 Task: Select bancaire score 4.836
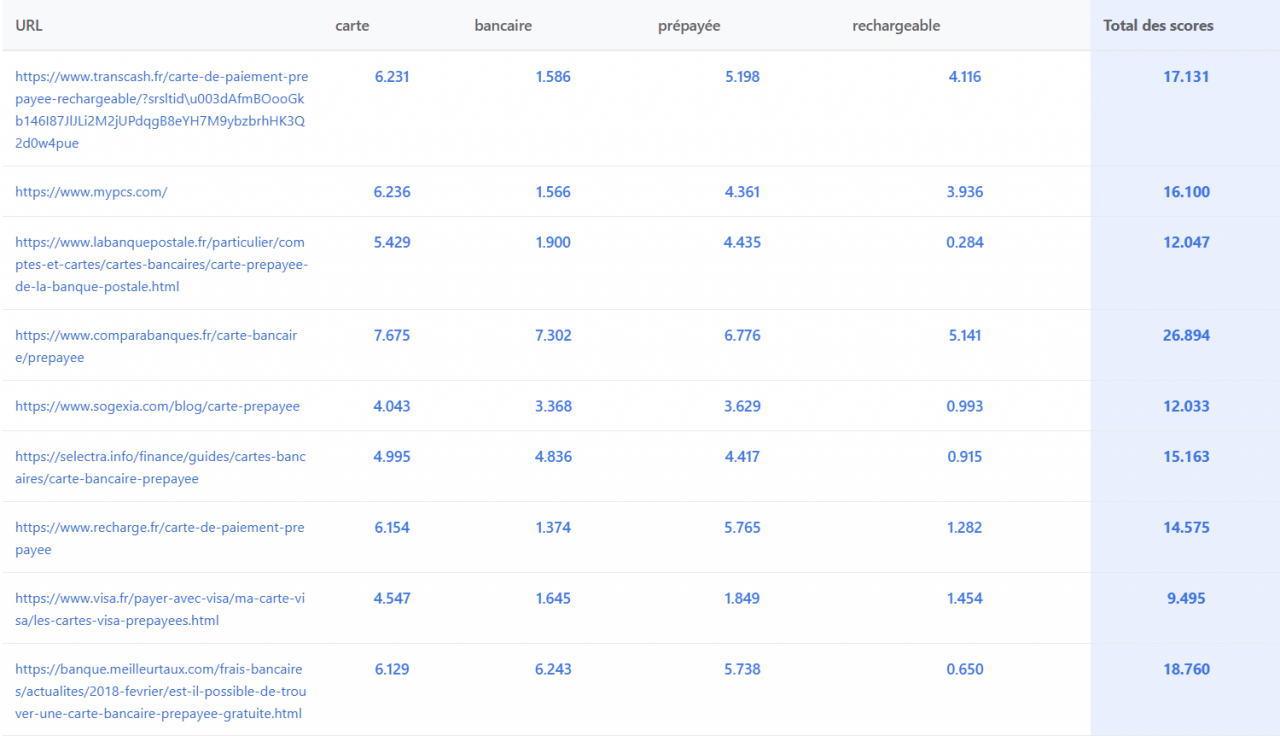(553, 456)
